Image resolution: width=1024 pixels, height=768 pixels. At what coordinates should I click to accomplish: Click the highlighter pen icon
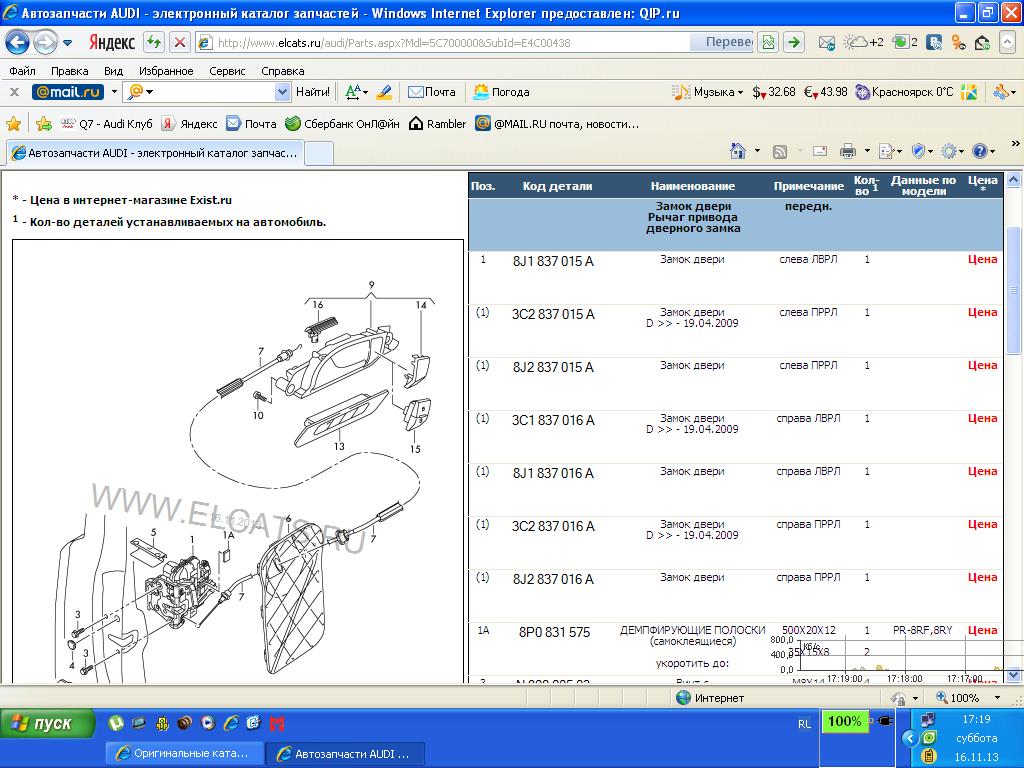point(384,92)
